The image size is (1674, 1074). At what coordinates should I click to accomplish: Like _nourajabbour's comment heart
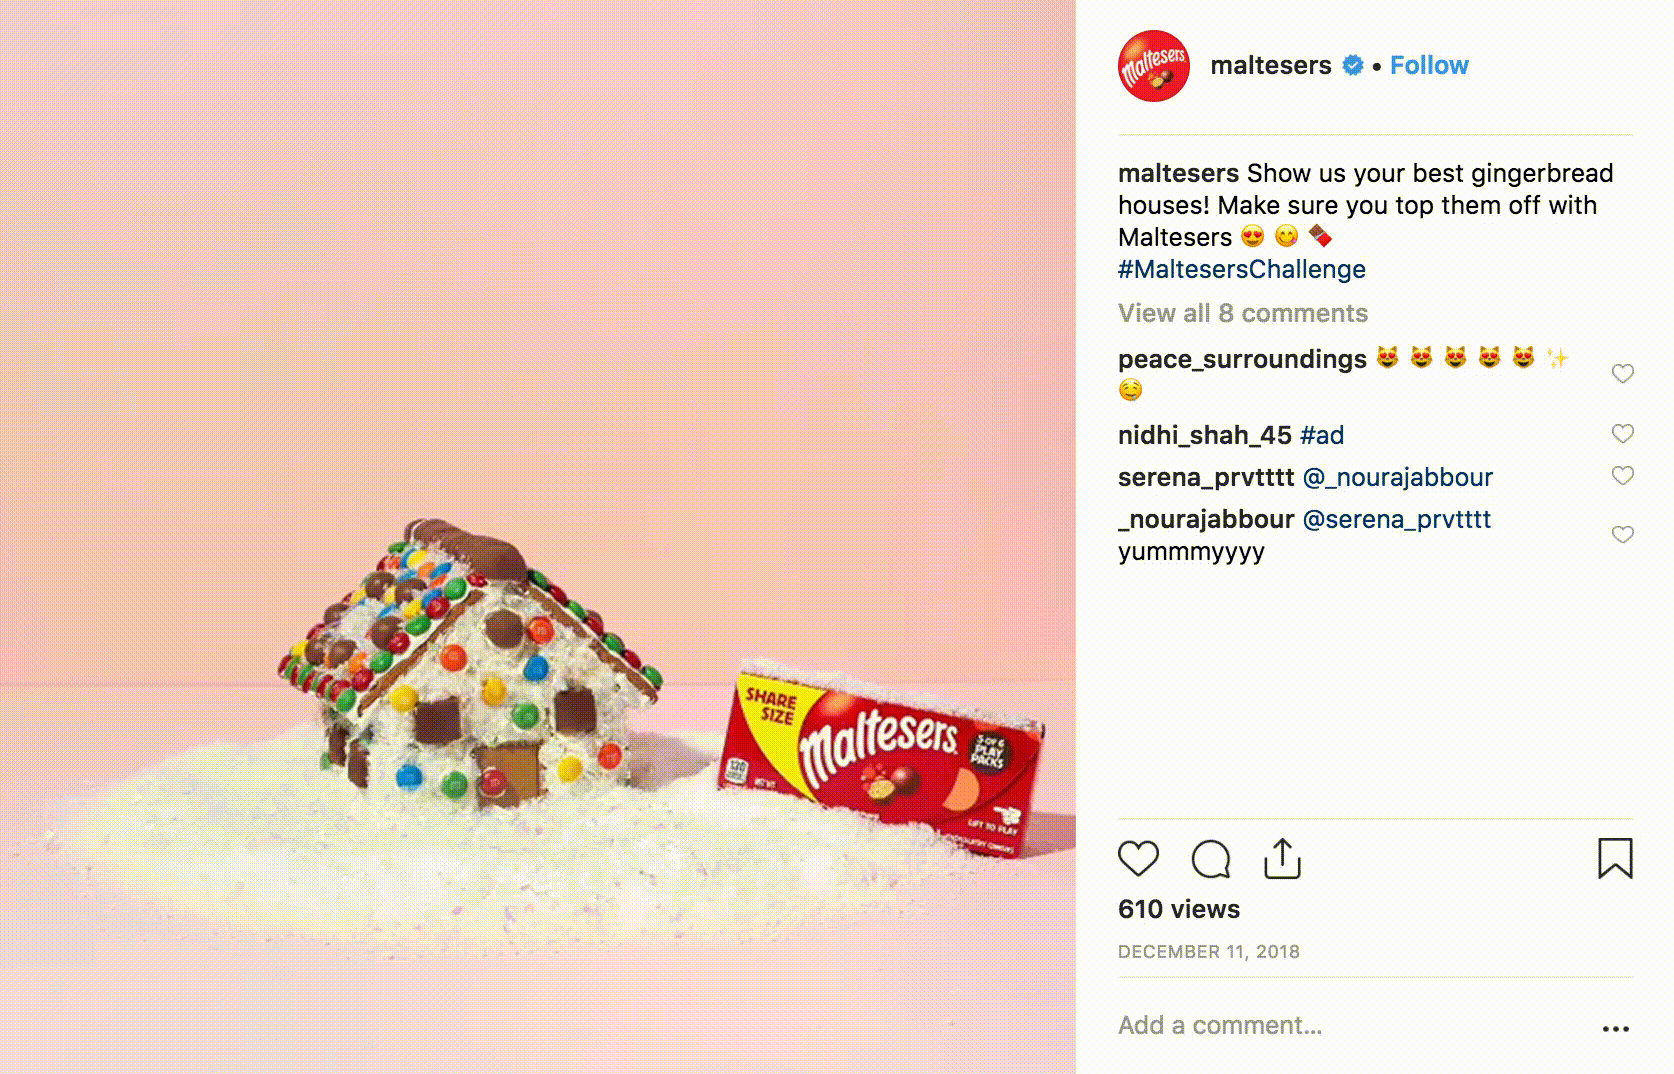tap(1623, 534)
